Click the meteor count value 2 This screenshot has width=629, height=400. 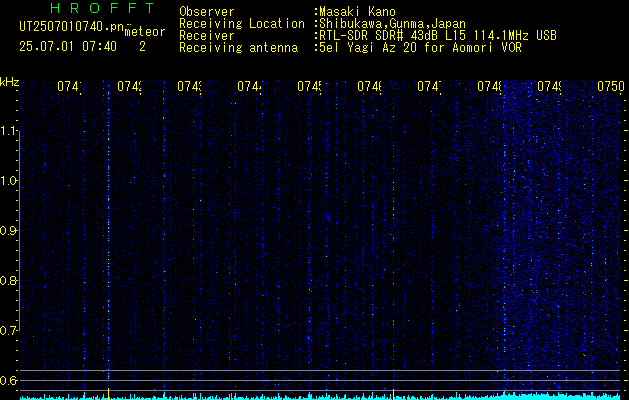pyautogui.click(x=142, y=47)
